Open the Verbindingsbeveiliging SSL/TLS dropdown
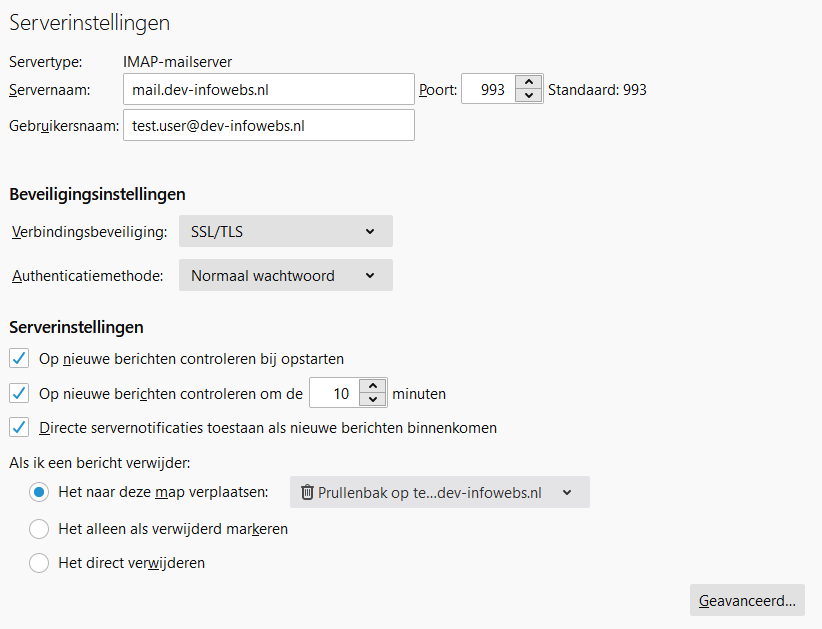The image size is (822, 629). 285,231
